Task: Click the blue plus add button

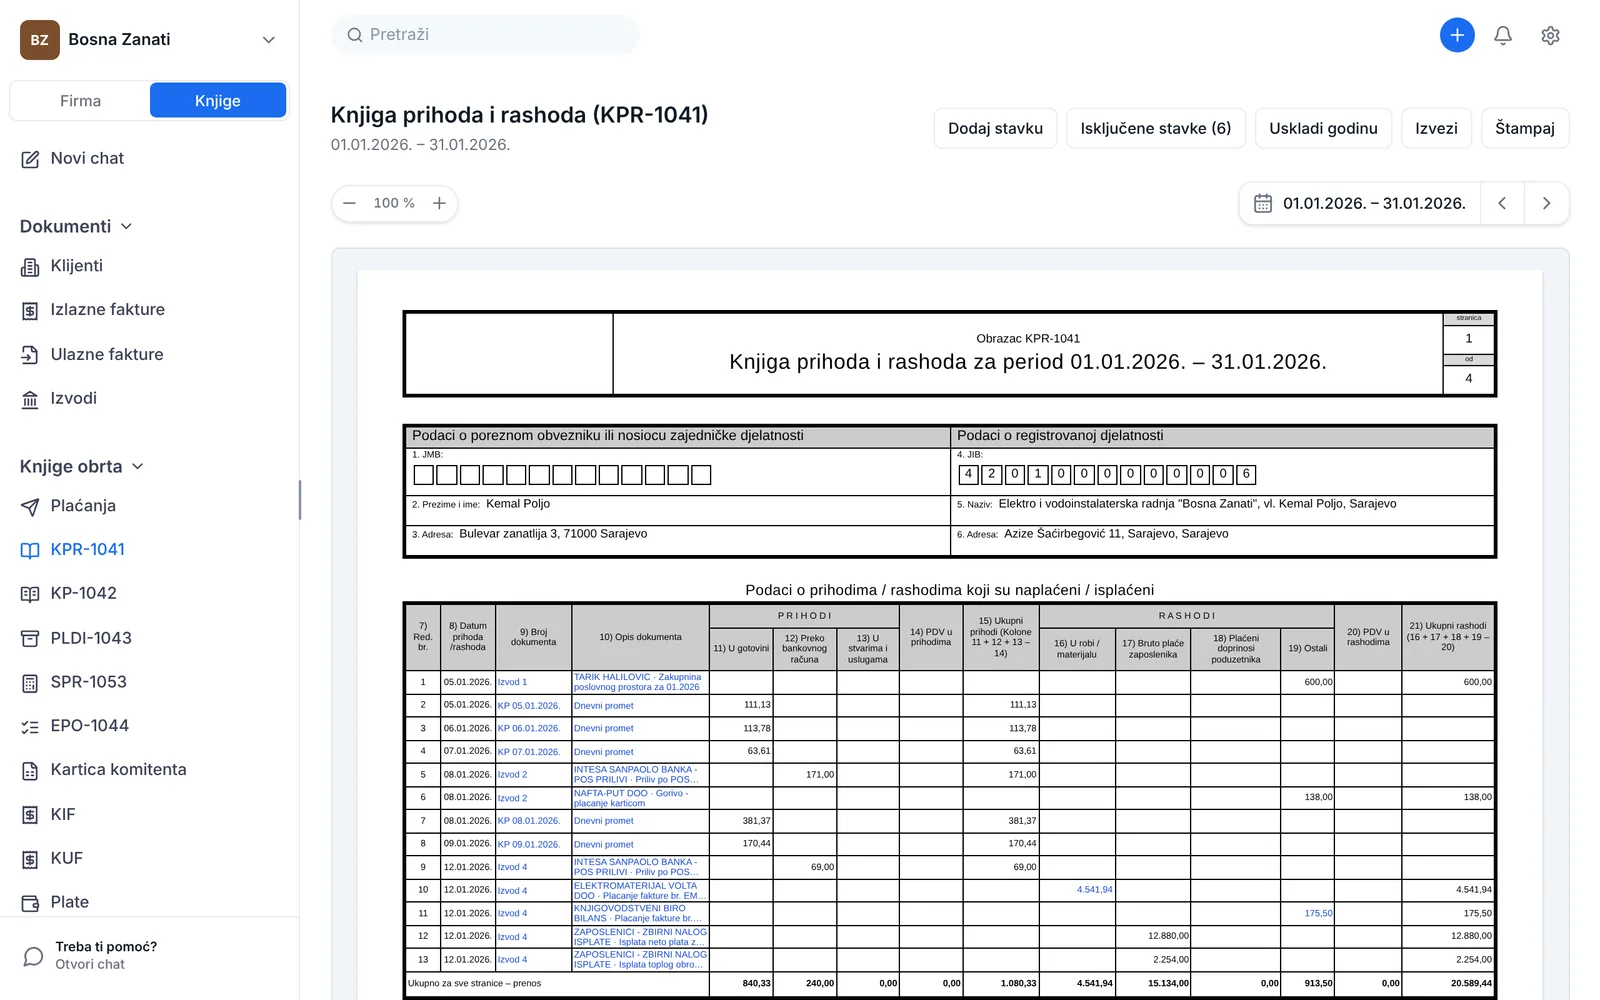Action: coord(1457,35)
